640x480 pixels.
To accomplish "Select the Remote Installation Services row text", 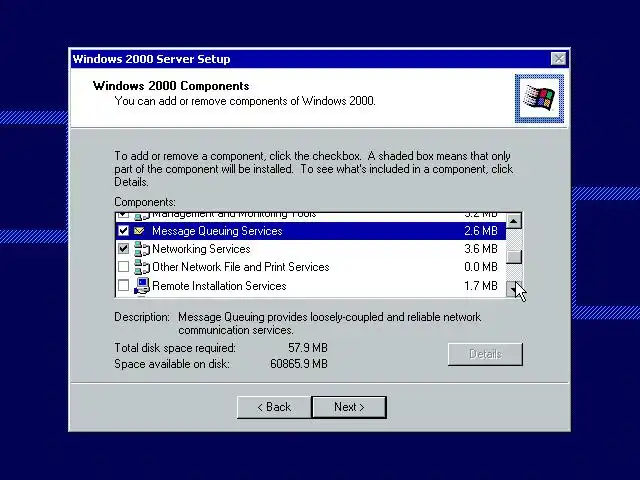I will (x=219, y=286).
